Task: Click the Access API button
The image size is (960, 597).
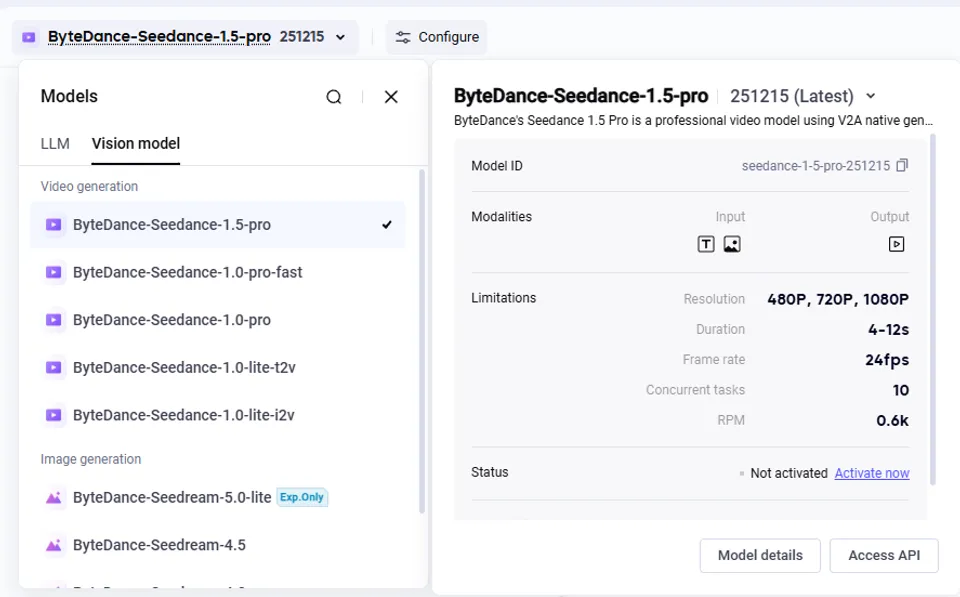Action: tap(884, 555)
